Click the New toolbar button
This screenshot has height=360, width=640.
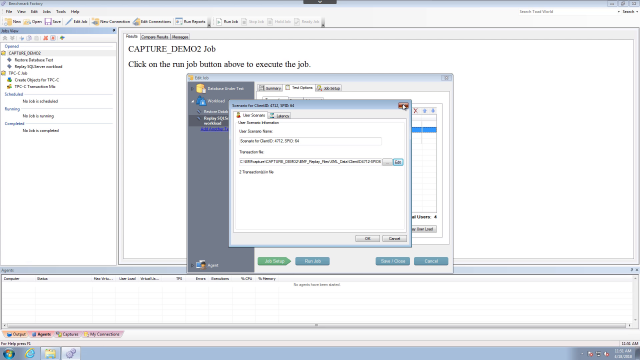point(12,22)
